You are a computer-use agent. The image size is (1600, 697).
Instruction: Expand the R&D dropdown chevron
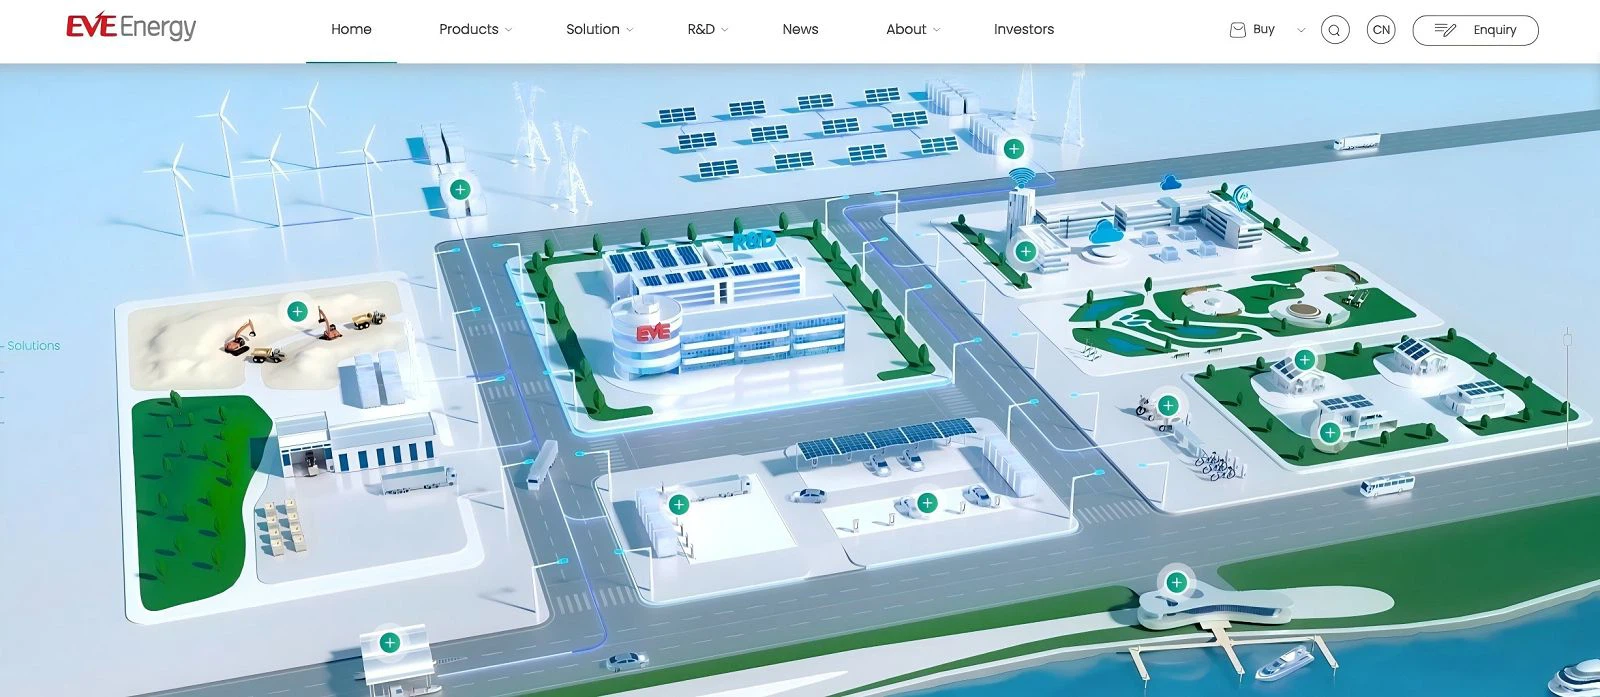pos(725,30)
